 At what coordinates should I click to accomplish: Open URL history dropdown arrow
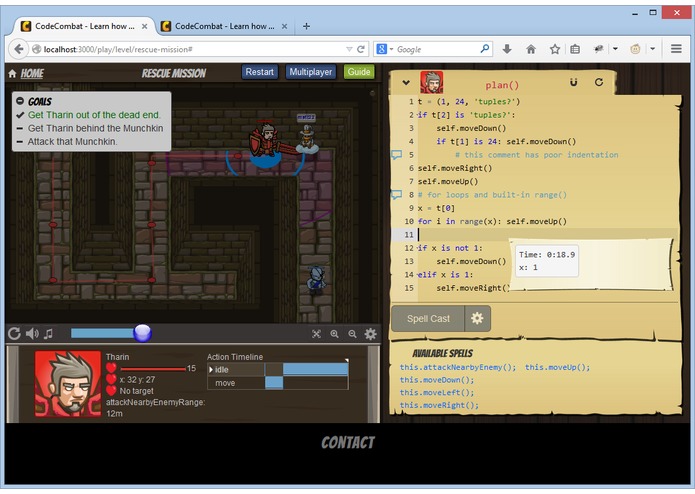tap(349, 49)
